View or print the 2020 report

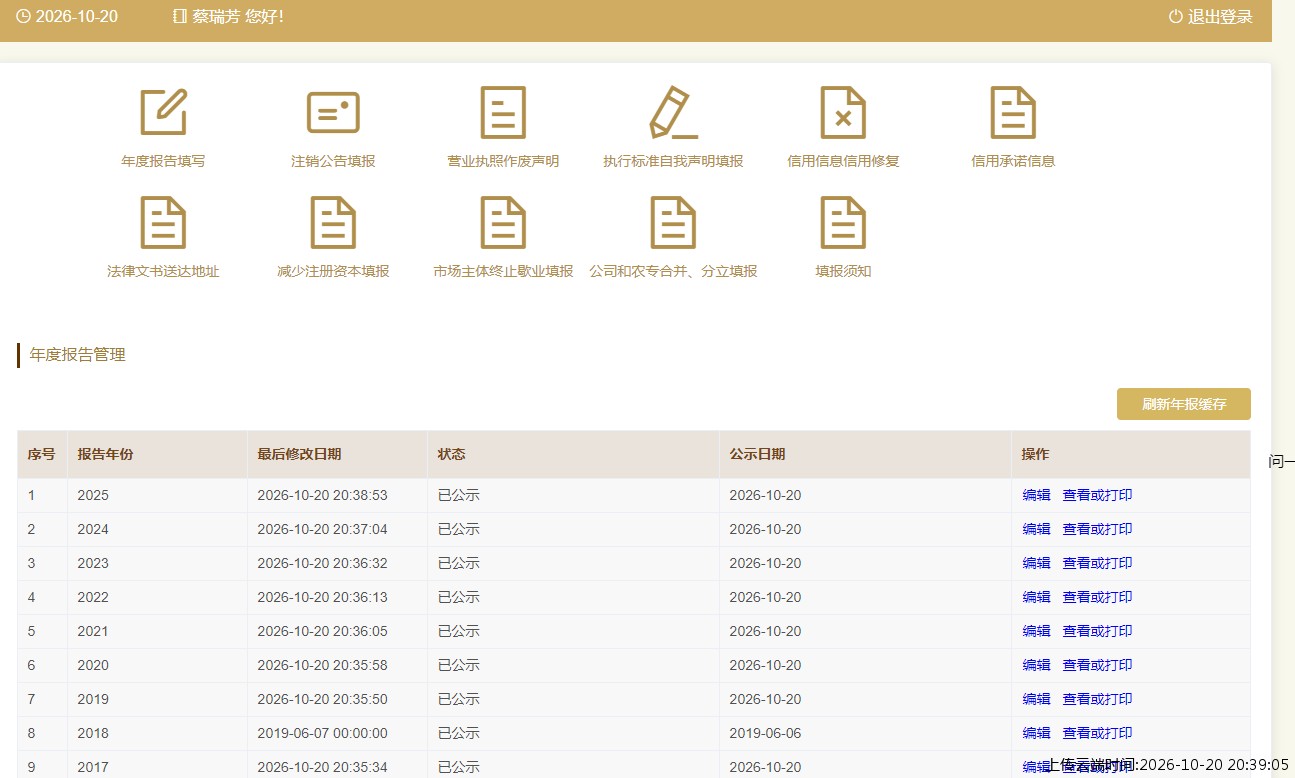point(1097,665)
